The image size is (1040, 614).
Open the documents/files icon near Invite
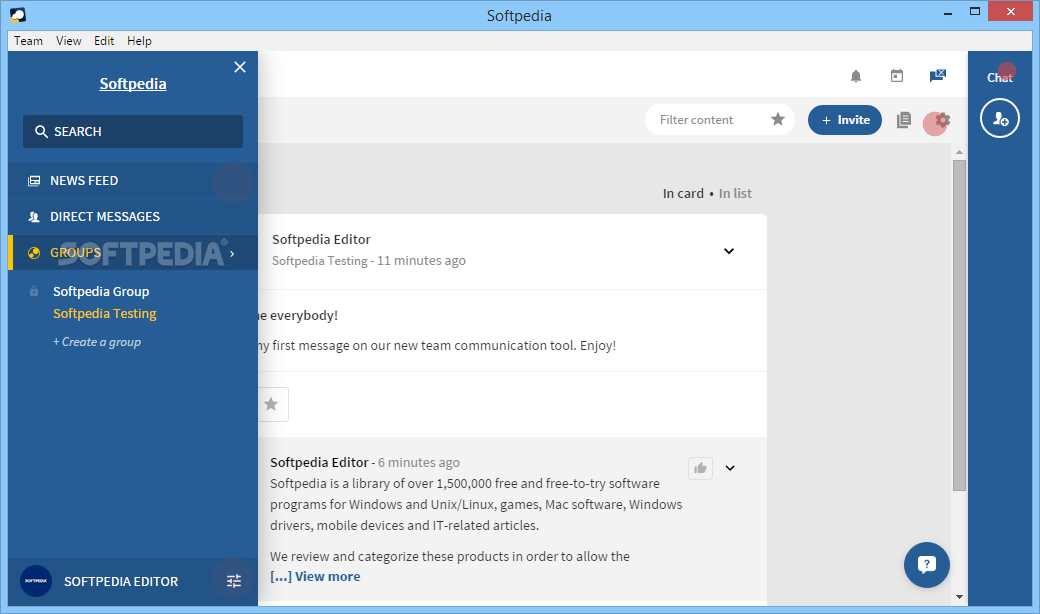click(x=903, y=120)
